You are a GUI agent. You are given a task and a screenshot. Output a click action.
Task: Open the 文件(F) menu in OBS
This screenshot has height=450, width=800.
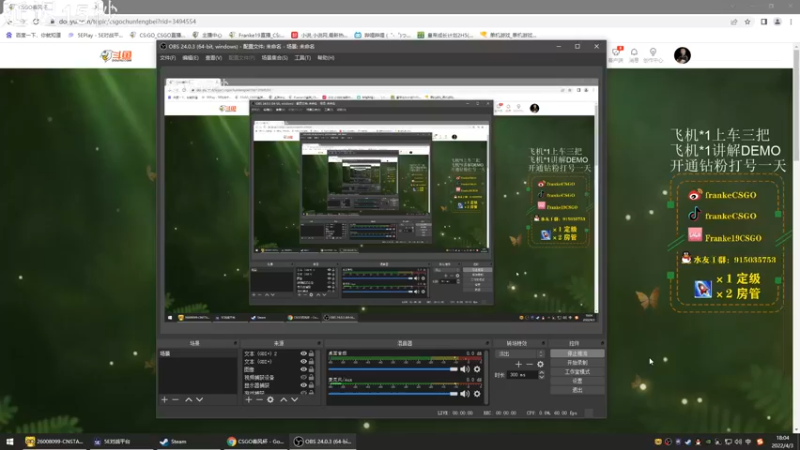coord(168,58)
